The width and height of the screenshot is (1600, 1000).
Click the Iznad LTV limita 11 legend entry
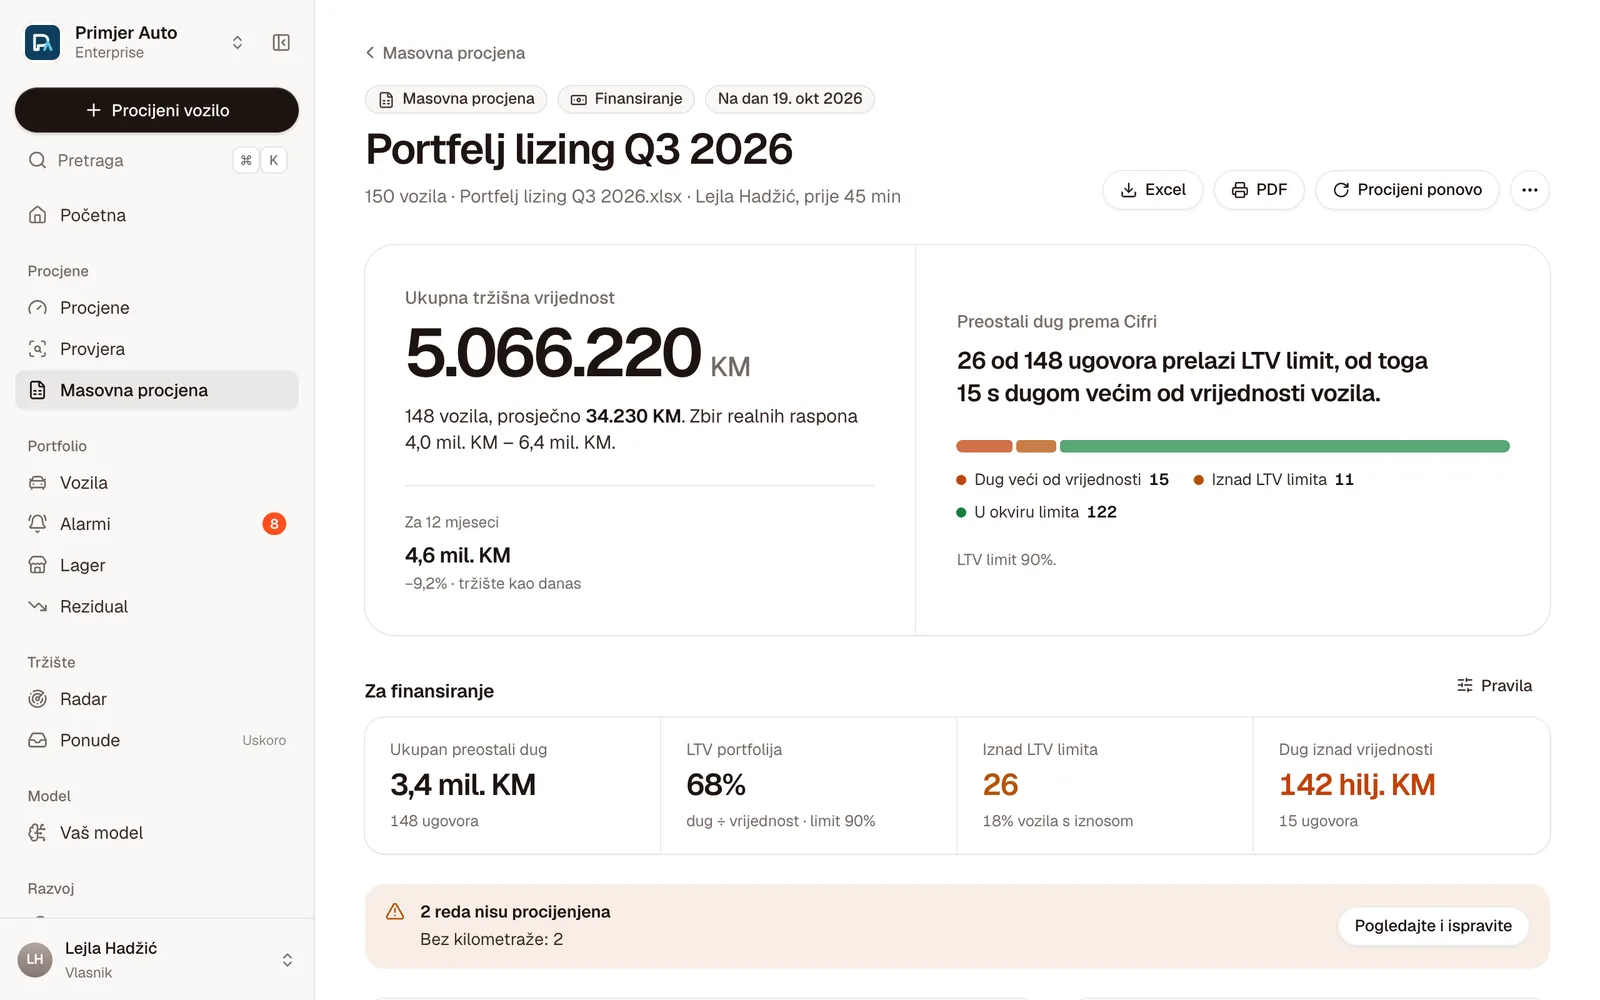1274,480
